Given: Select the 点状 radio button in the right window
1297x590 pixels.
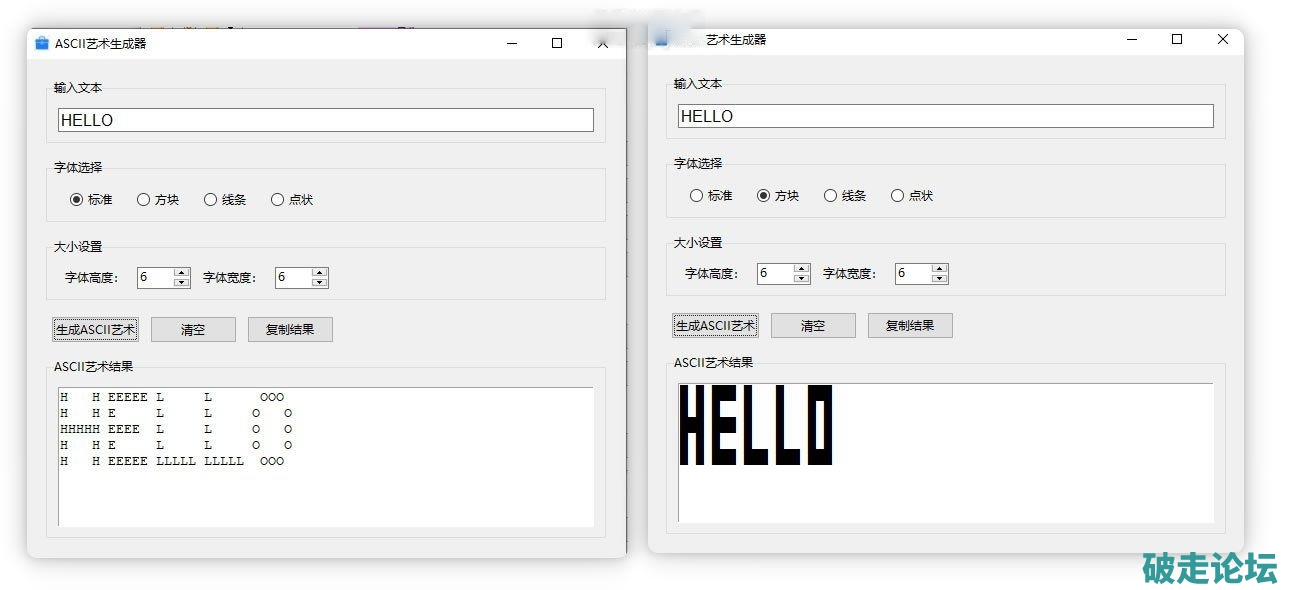Looking at the screenshot, I should click(x=897, y=196).
